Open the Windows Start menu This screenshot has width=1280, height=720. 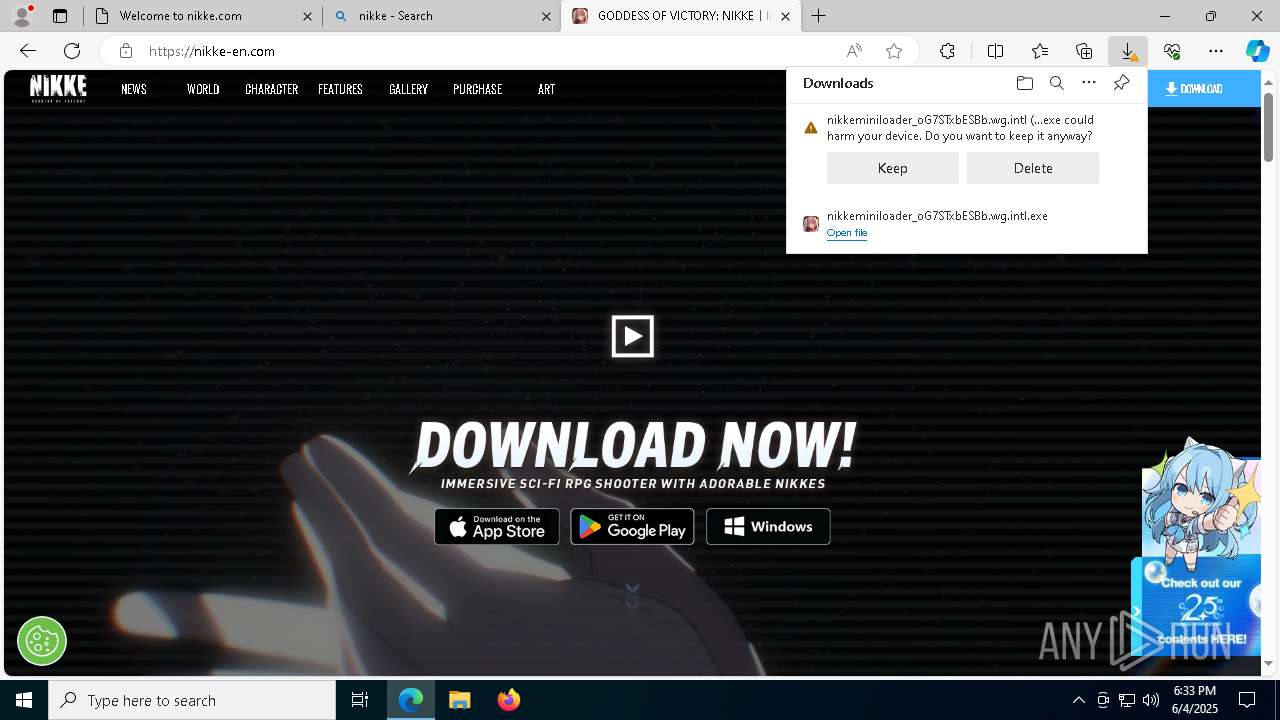coord(24,700)
